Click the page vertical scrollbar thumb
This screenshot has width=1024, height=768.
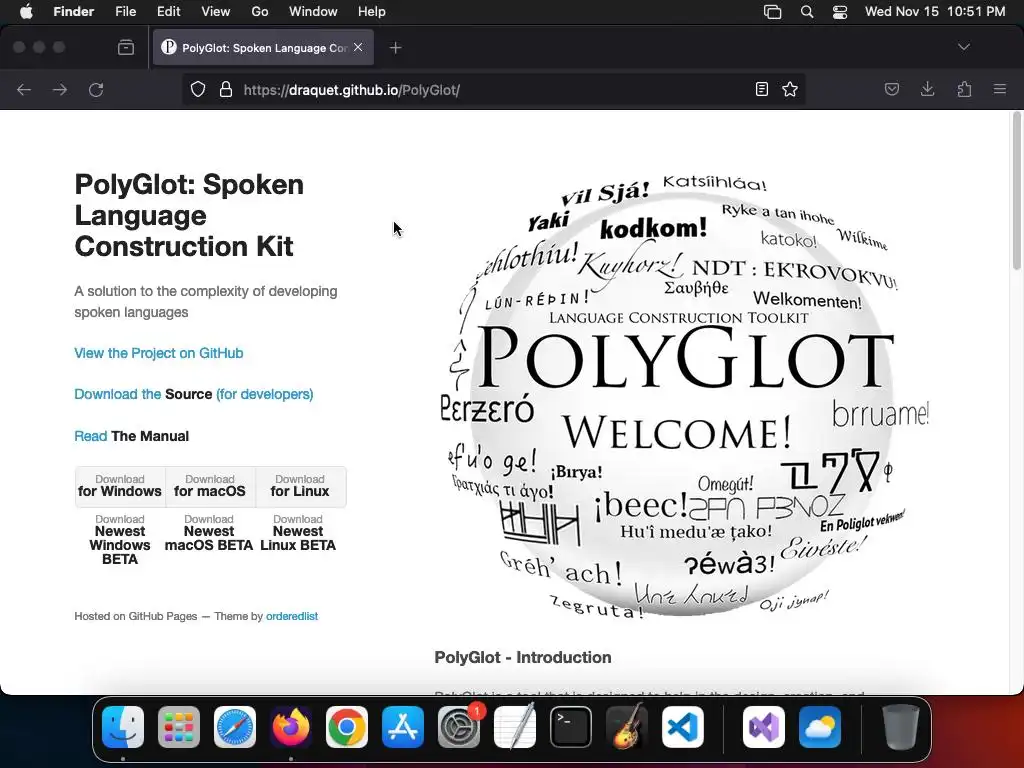click(1016, 191)
